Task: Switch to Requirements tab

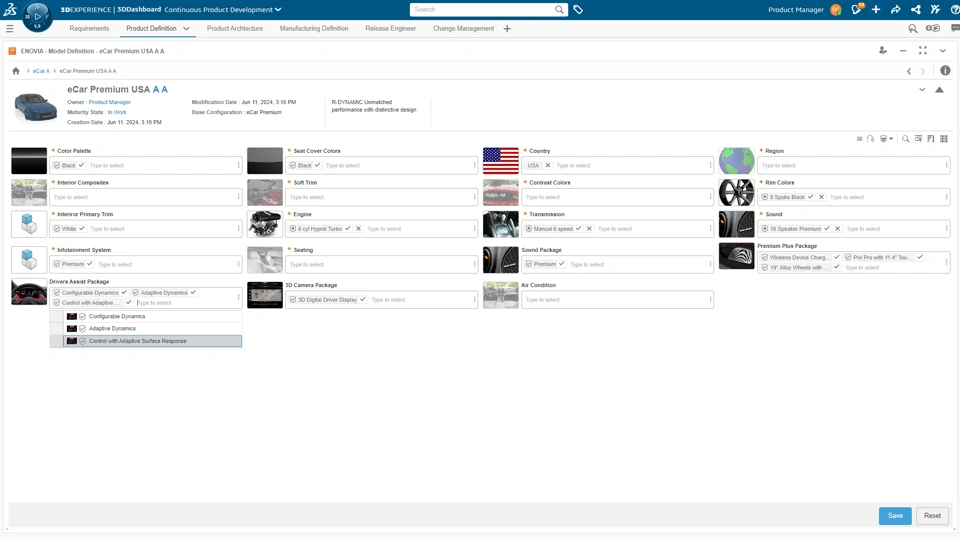Action: pyautogui.click(x=89, y=29)
